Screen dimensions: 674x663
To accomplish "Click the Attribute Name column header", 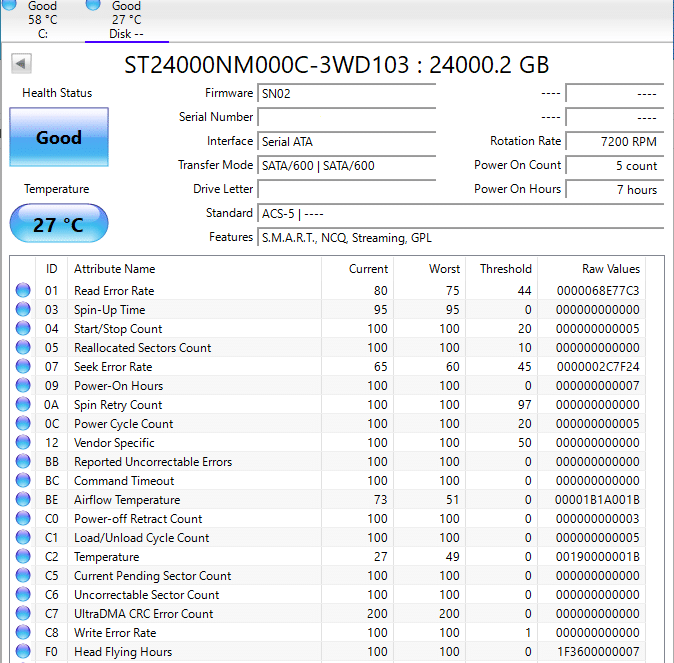I will tap(194, 269).
